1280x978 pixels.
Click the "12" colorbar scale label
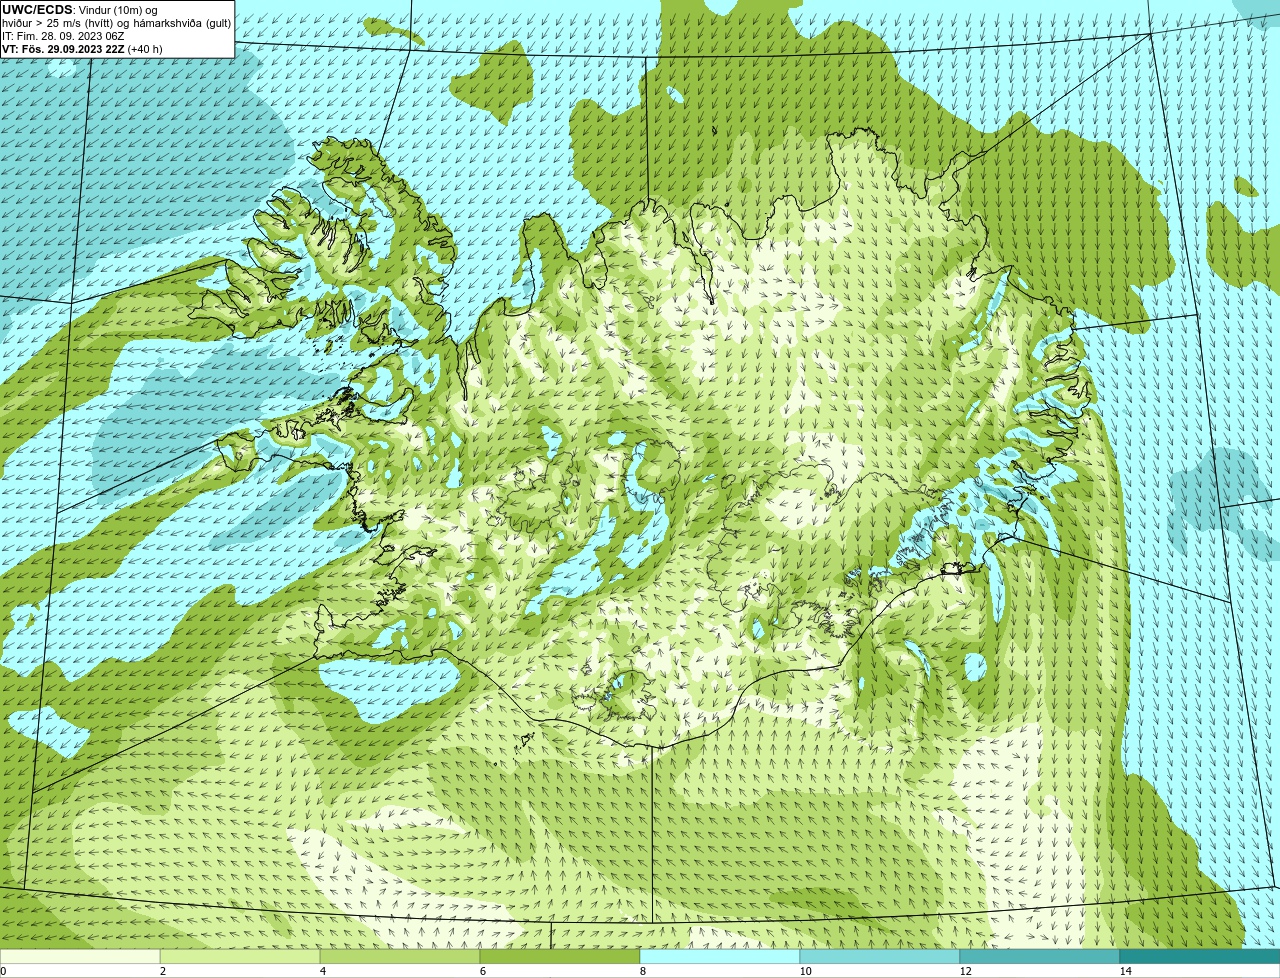965,971
